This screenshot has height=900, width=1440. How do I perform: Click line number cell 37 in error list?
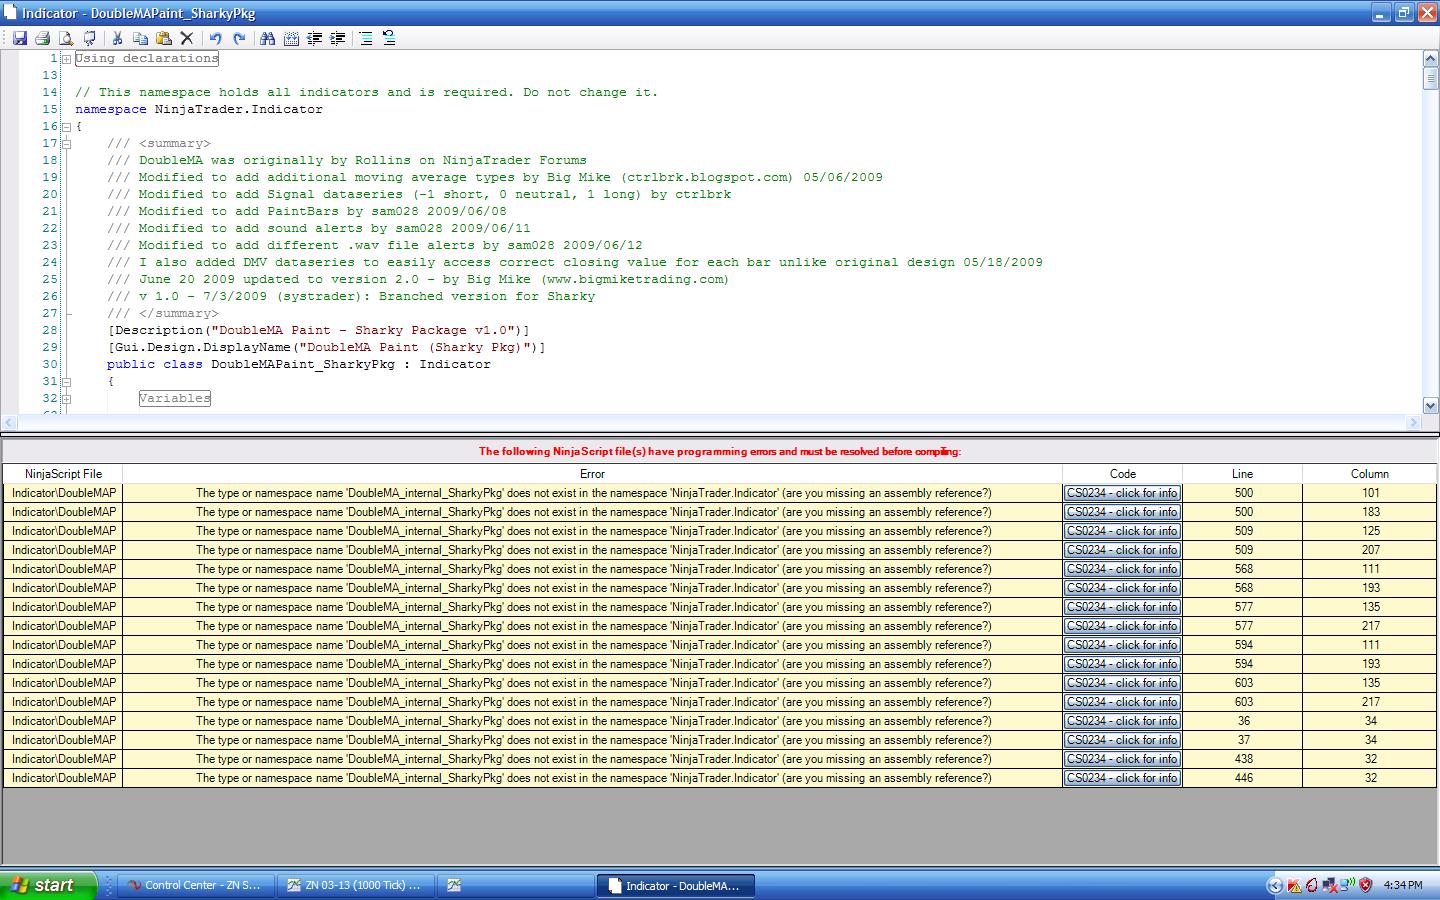[x=1243, y=740]
